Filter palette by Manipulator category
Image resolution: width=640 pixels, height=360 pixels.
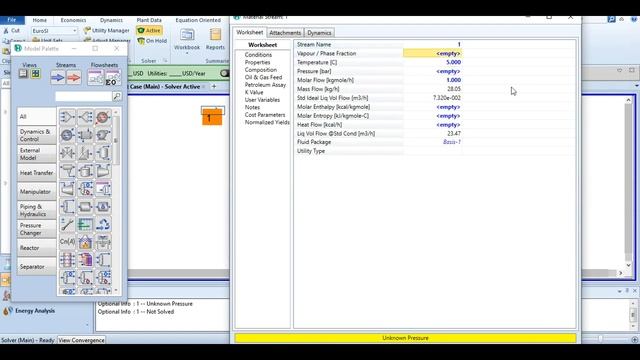(36, 191)
